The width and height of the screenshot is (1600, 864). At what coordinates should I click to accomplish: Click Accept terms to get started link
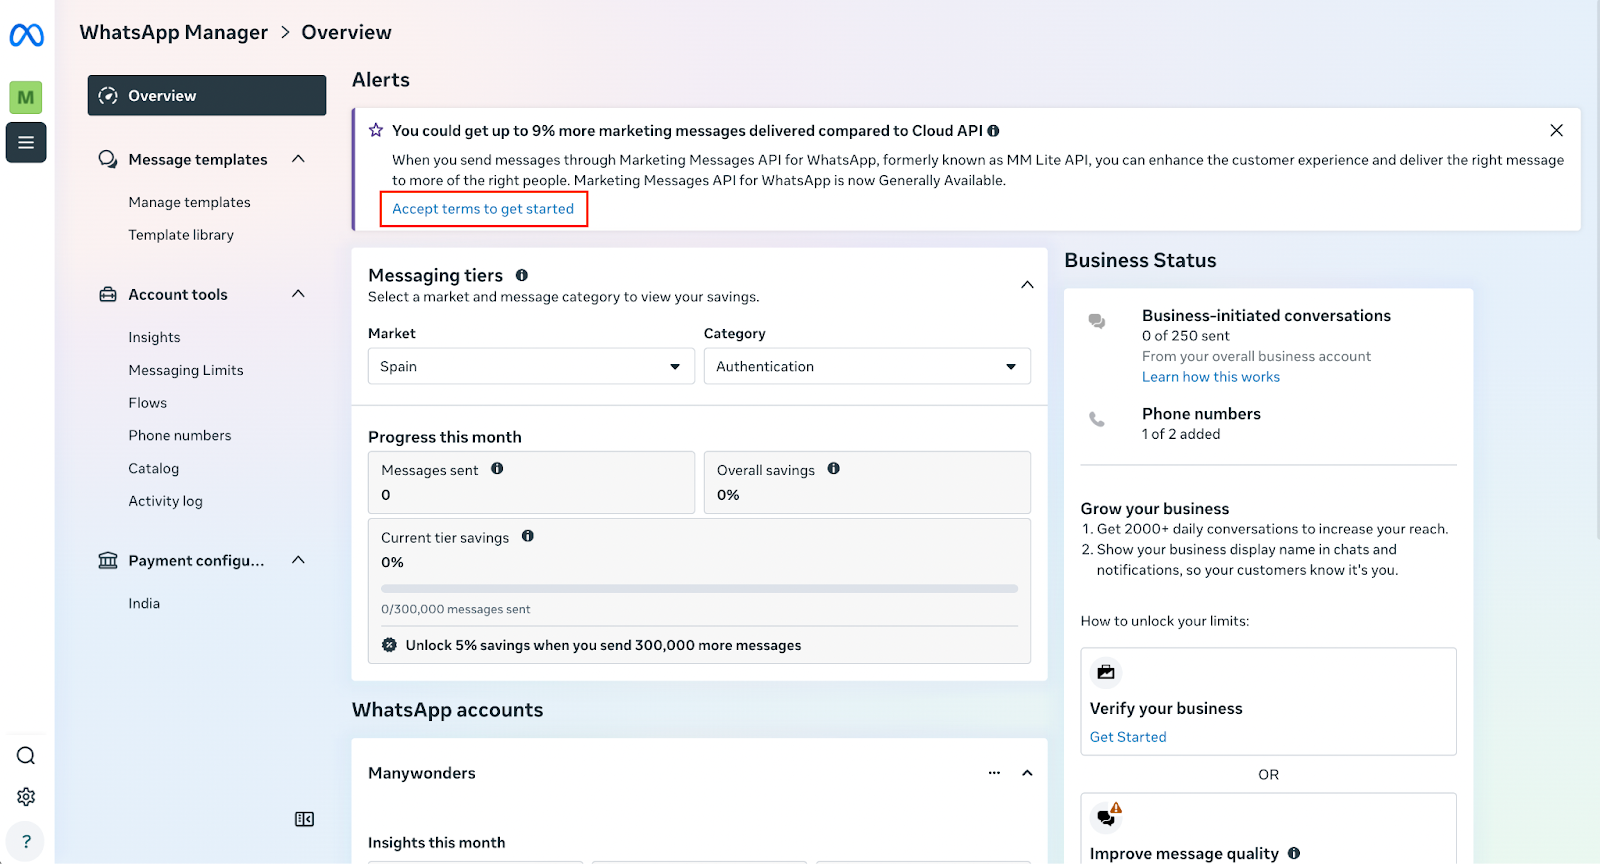[483, 209]
